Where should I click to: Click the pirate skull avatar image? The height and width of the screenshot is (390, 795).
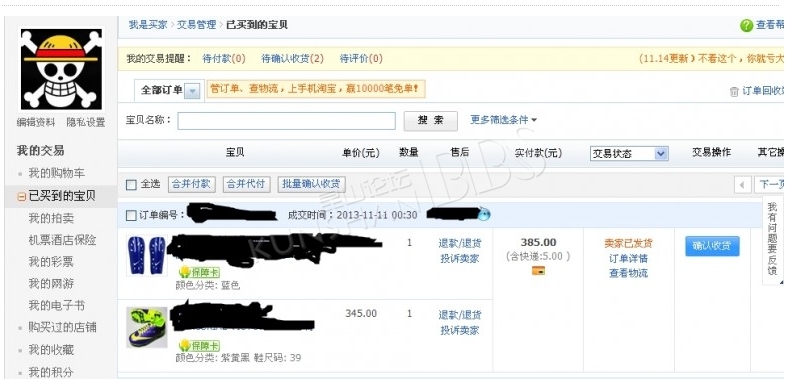pyautogui.click(x=61, y=69)
